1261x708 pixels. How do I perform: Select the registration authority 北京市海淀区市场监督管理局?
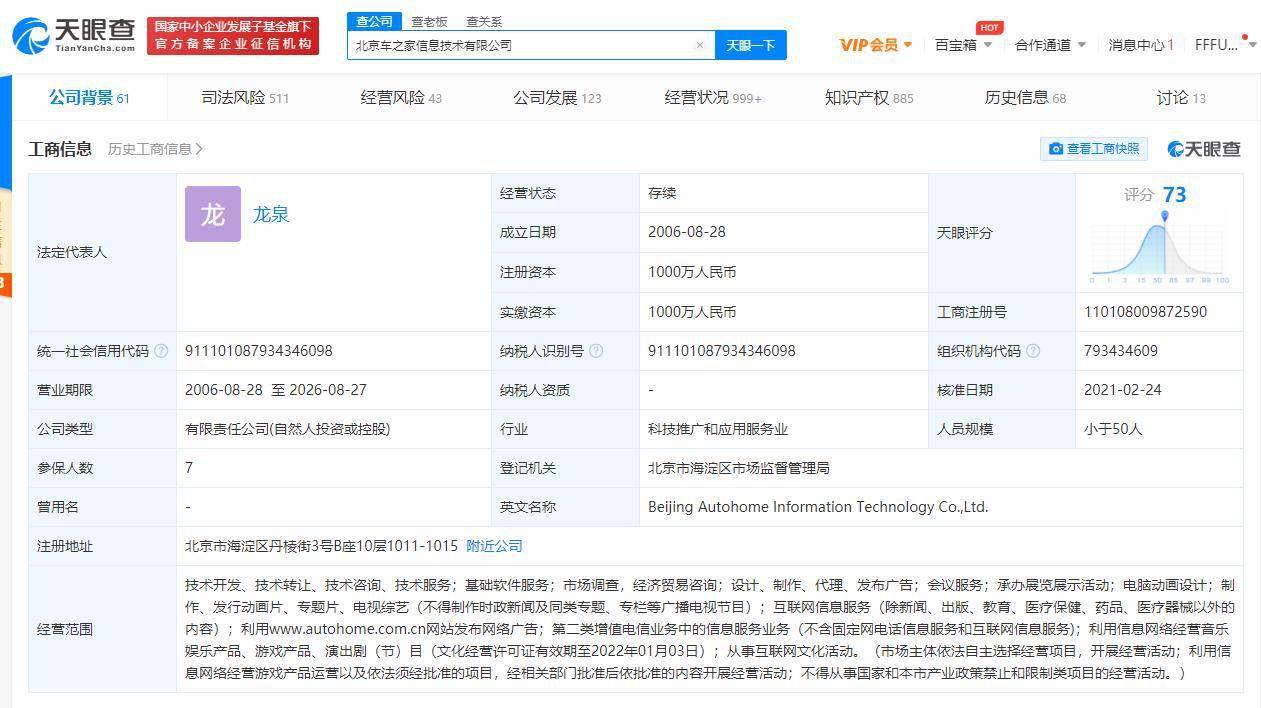[739, 468]
